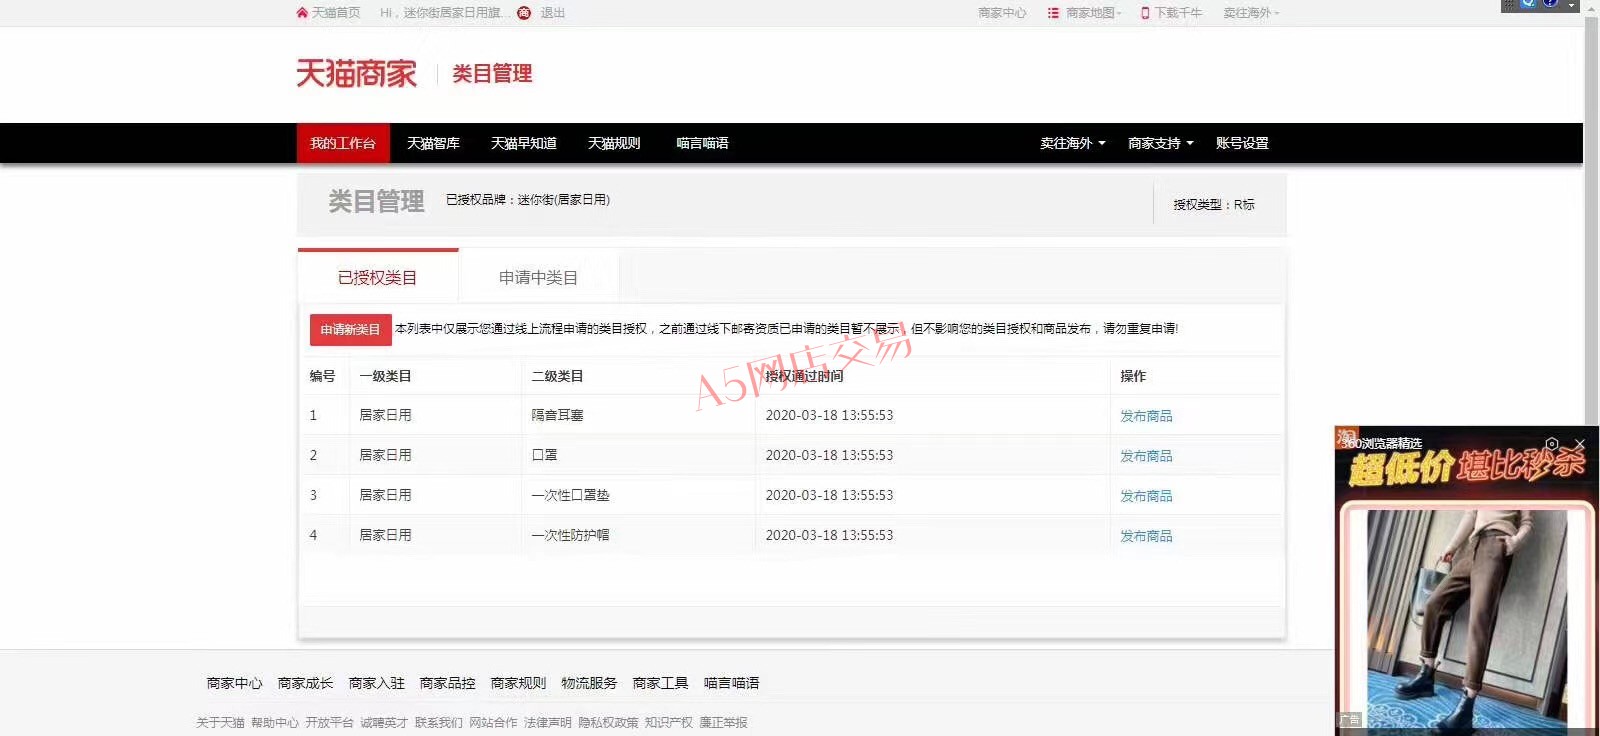Click the 一级类目 column header
Image resolution: width=1600 pixels, height=736 pixels.
point(385,376)
